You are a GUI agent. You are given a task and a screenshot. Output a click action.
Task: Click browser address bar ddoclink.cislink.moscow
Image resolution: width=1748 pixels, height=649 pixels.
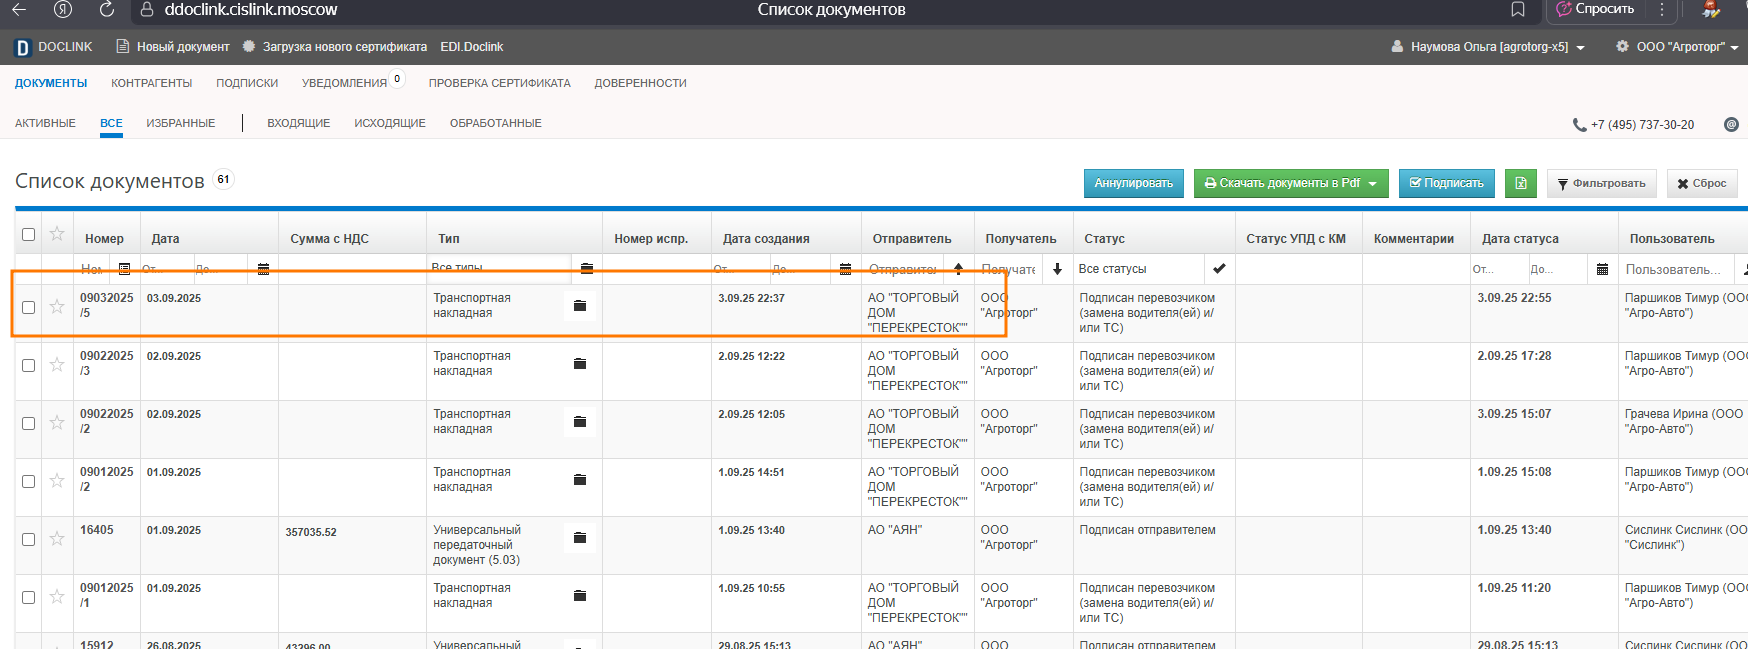click(x=251, y=10)
